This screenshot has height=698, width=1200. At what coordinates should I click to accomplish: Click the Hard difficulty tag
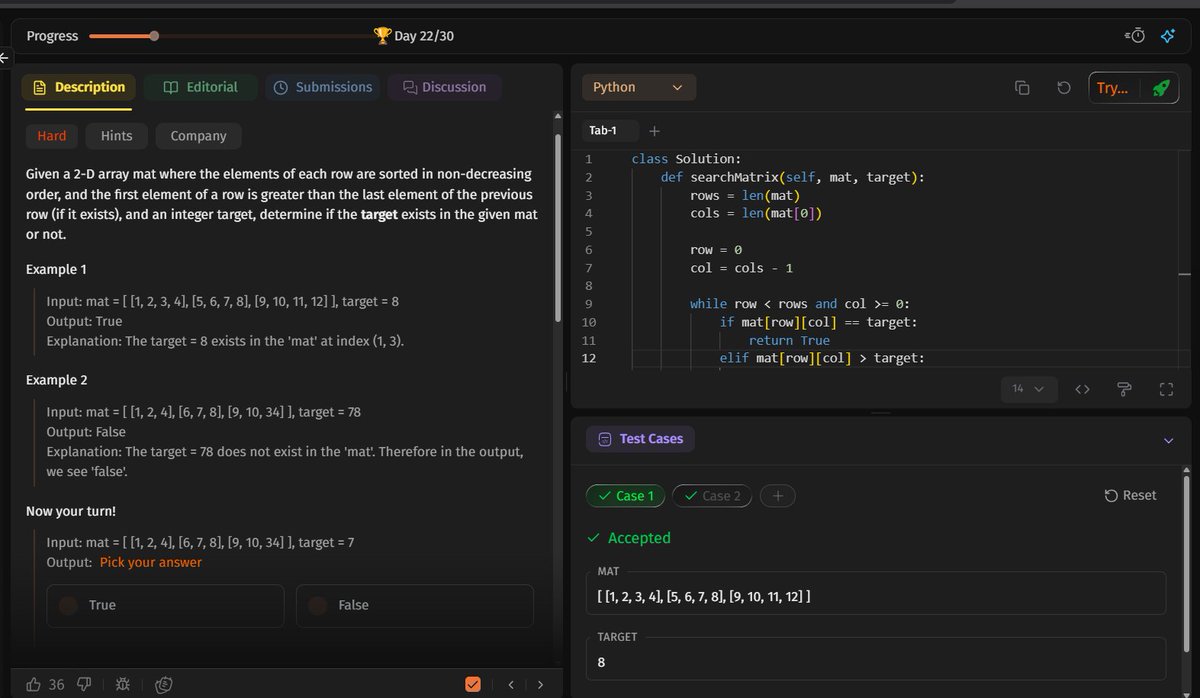[x=52, y=136]
